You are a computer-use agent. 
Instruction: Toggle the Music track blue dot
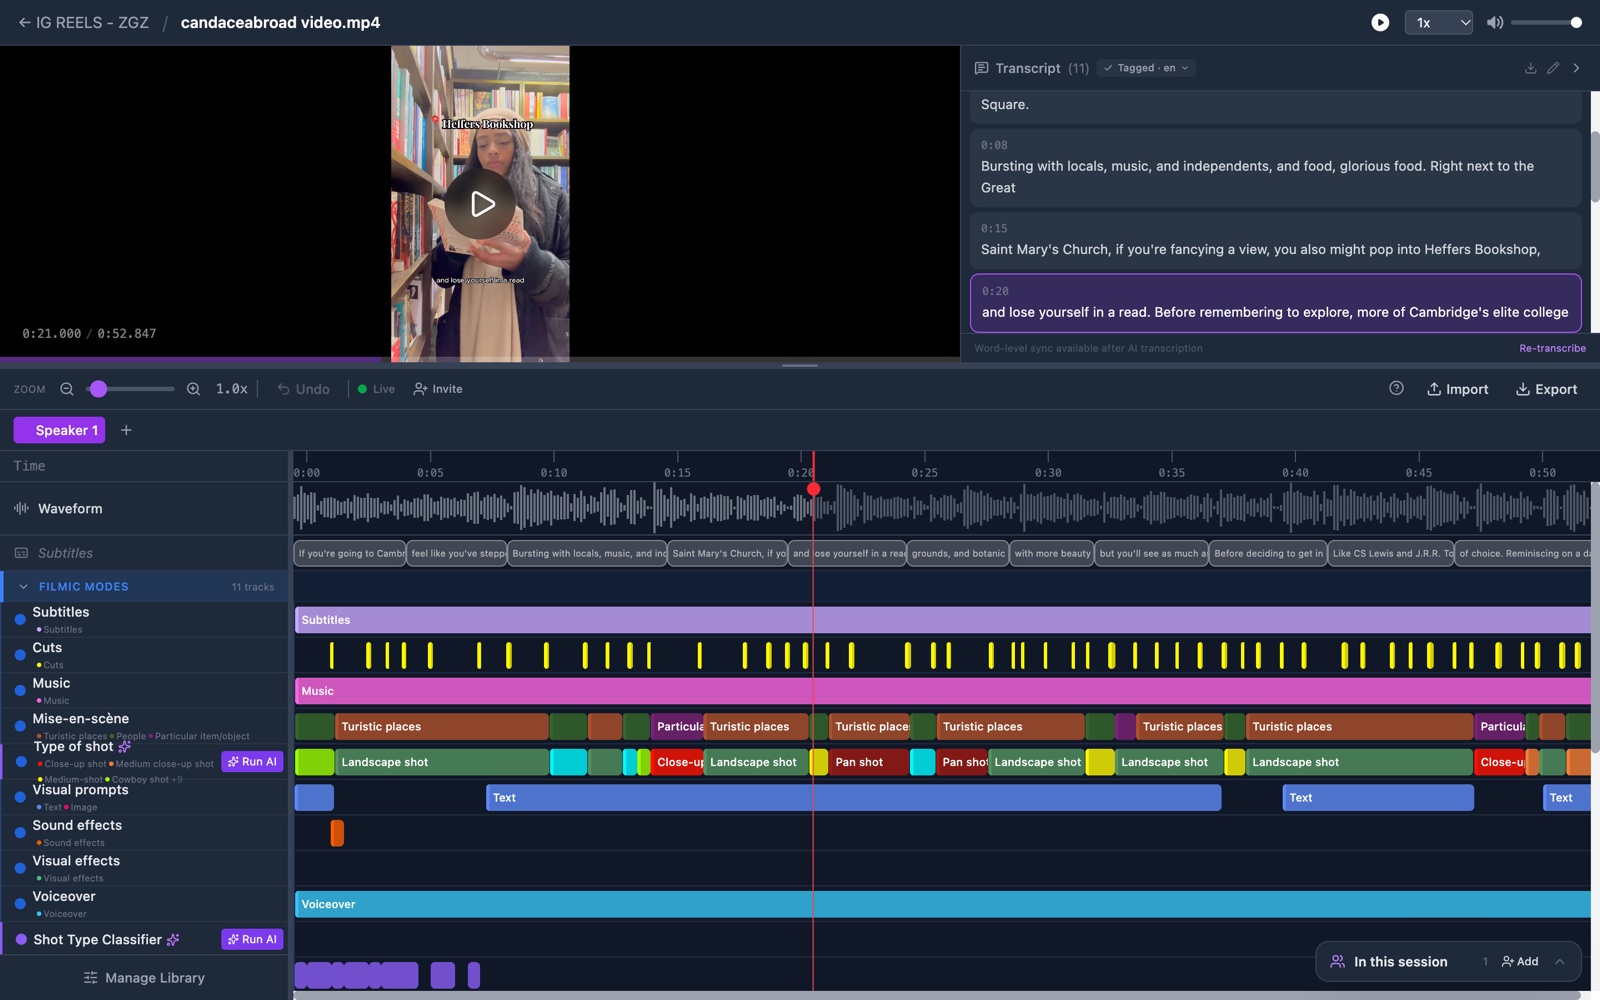[20, 691]
